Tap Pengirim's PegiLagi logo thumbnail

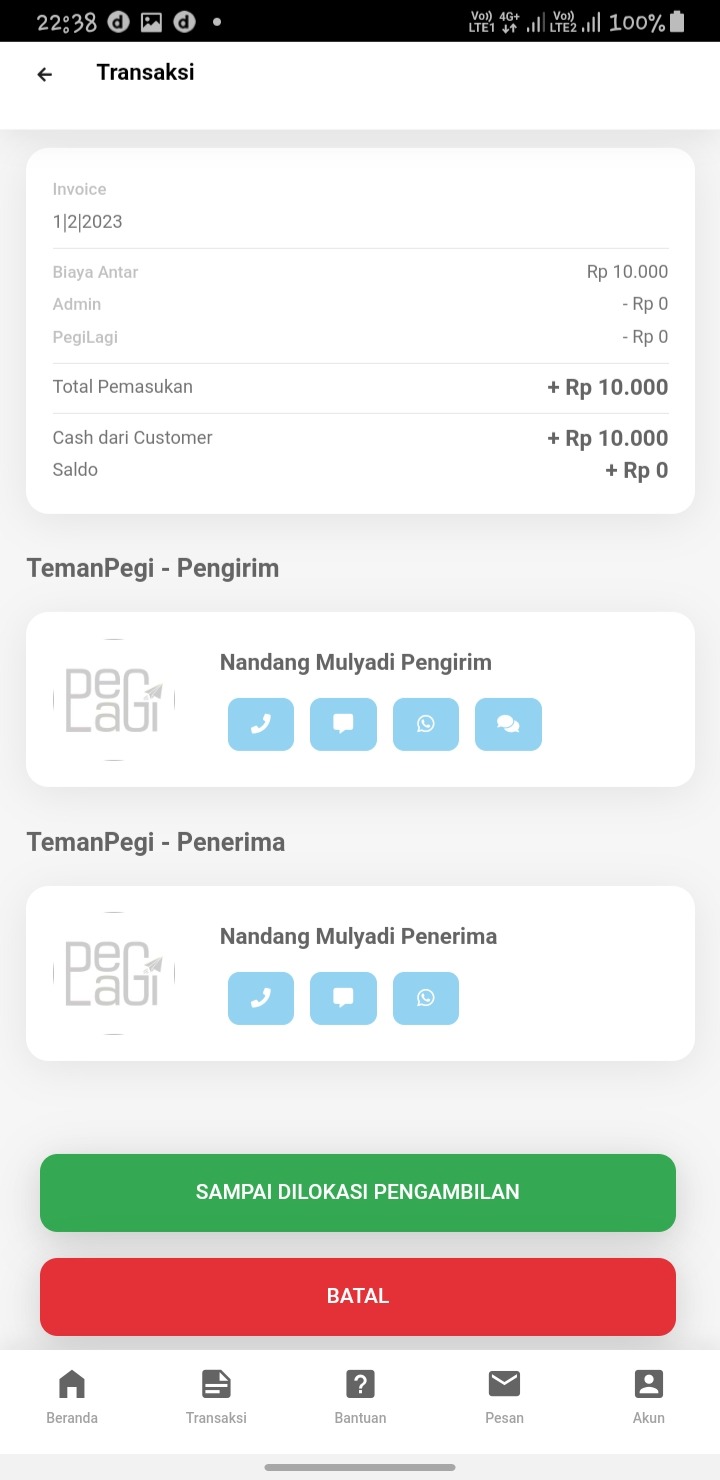tap(114, 700)
